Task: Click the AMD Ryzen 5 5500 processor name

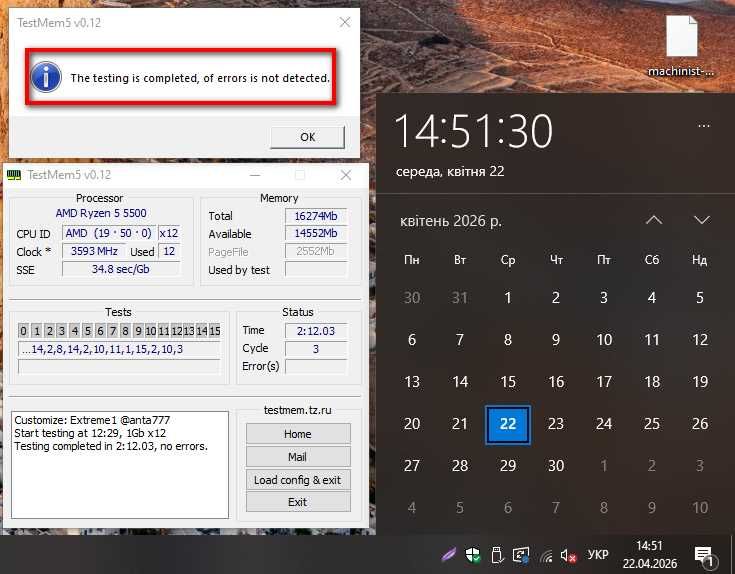Action: 101,213
